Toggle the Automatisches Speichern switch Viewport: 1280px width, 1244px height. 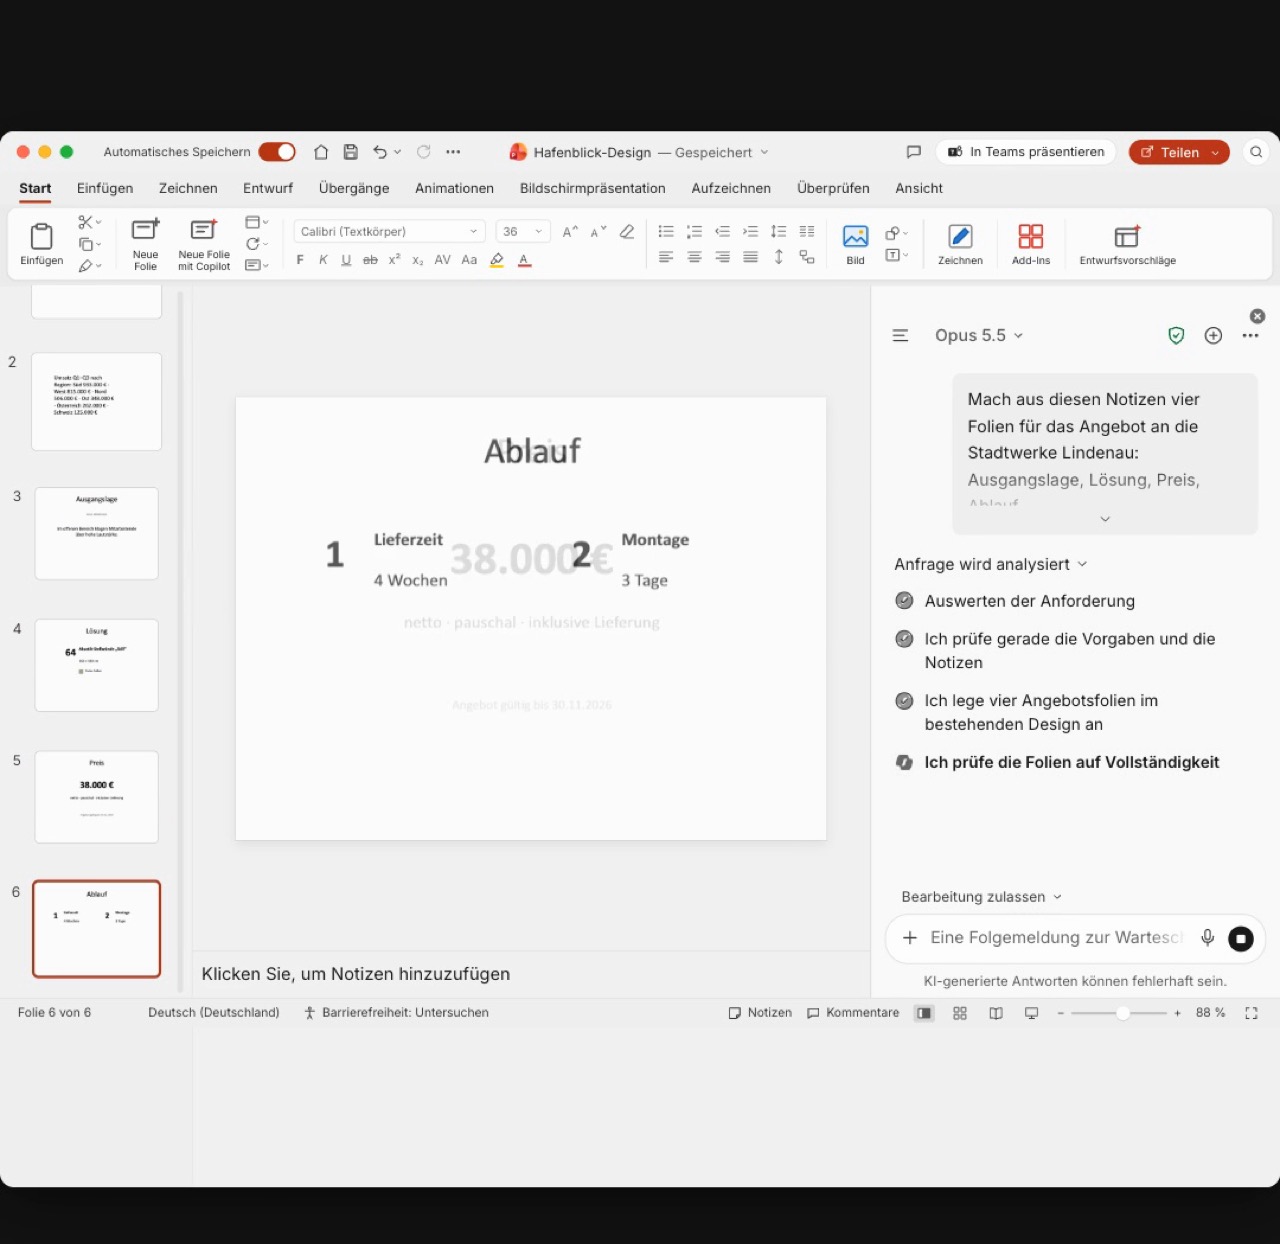(277, 152)
